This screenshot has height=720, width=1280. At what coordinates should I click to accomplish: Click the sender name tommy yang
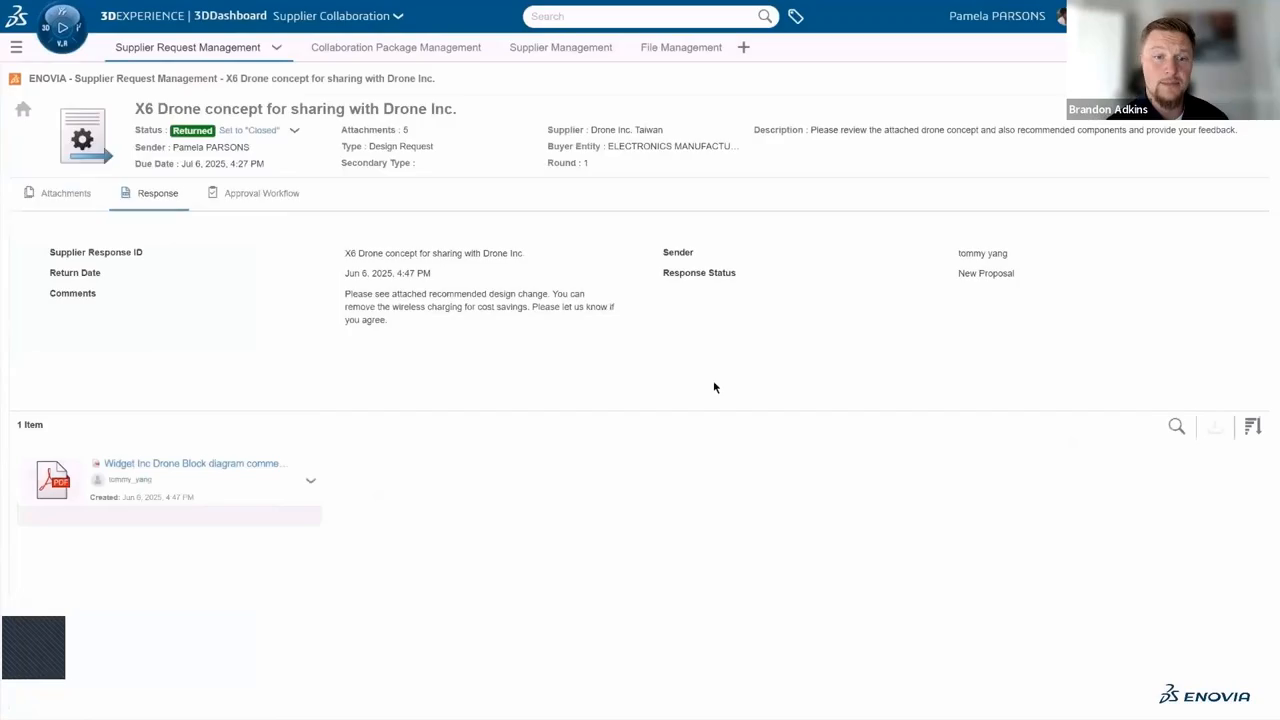tap(983, 253)
